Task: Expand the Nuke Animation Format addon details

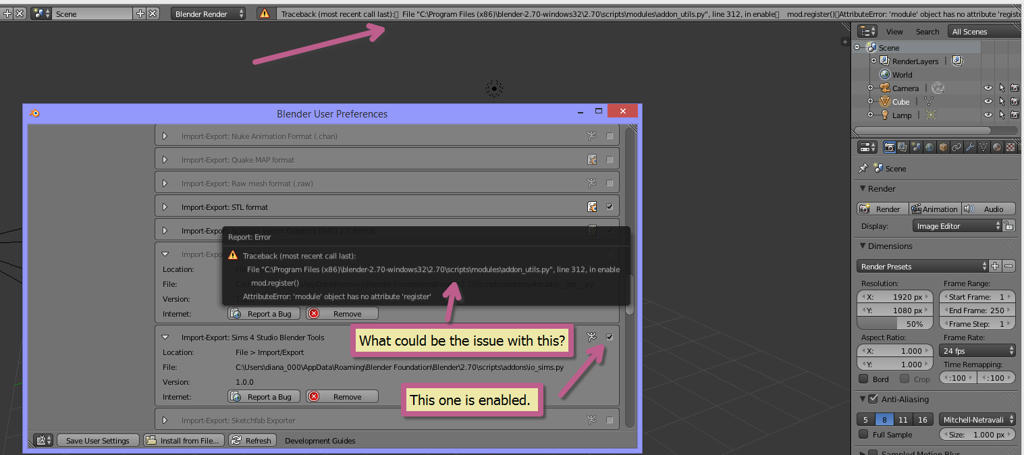Action: coord(165,136)
